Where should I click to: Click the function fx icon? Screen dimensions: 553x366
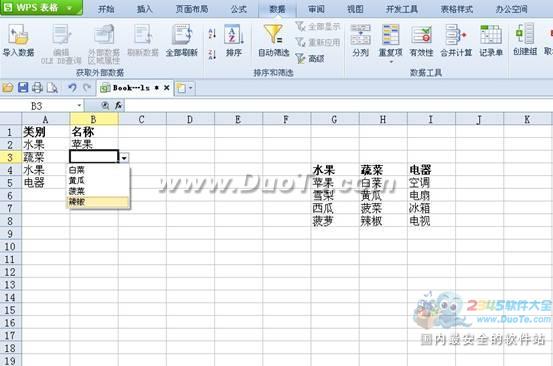118,105
